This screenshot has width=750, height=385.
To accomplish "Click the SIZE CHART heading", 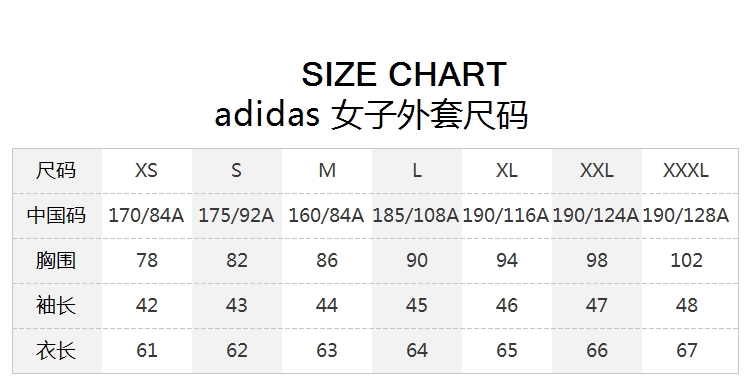I will pos(404,74).
